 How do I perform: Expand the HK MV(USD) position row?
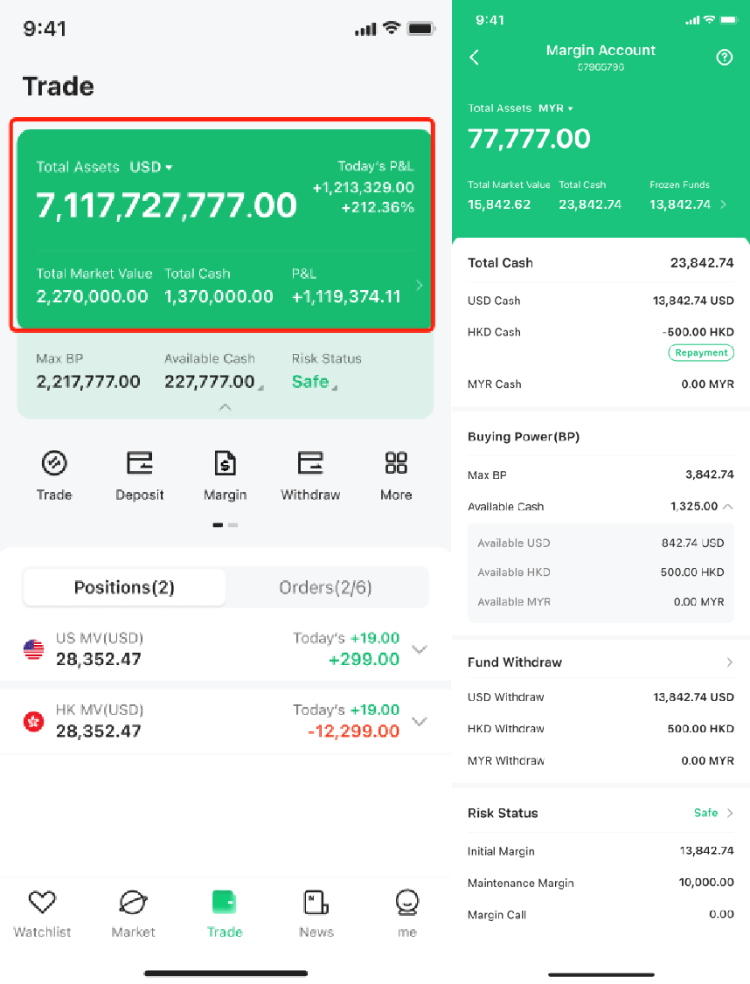coord(419,721)
